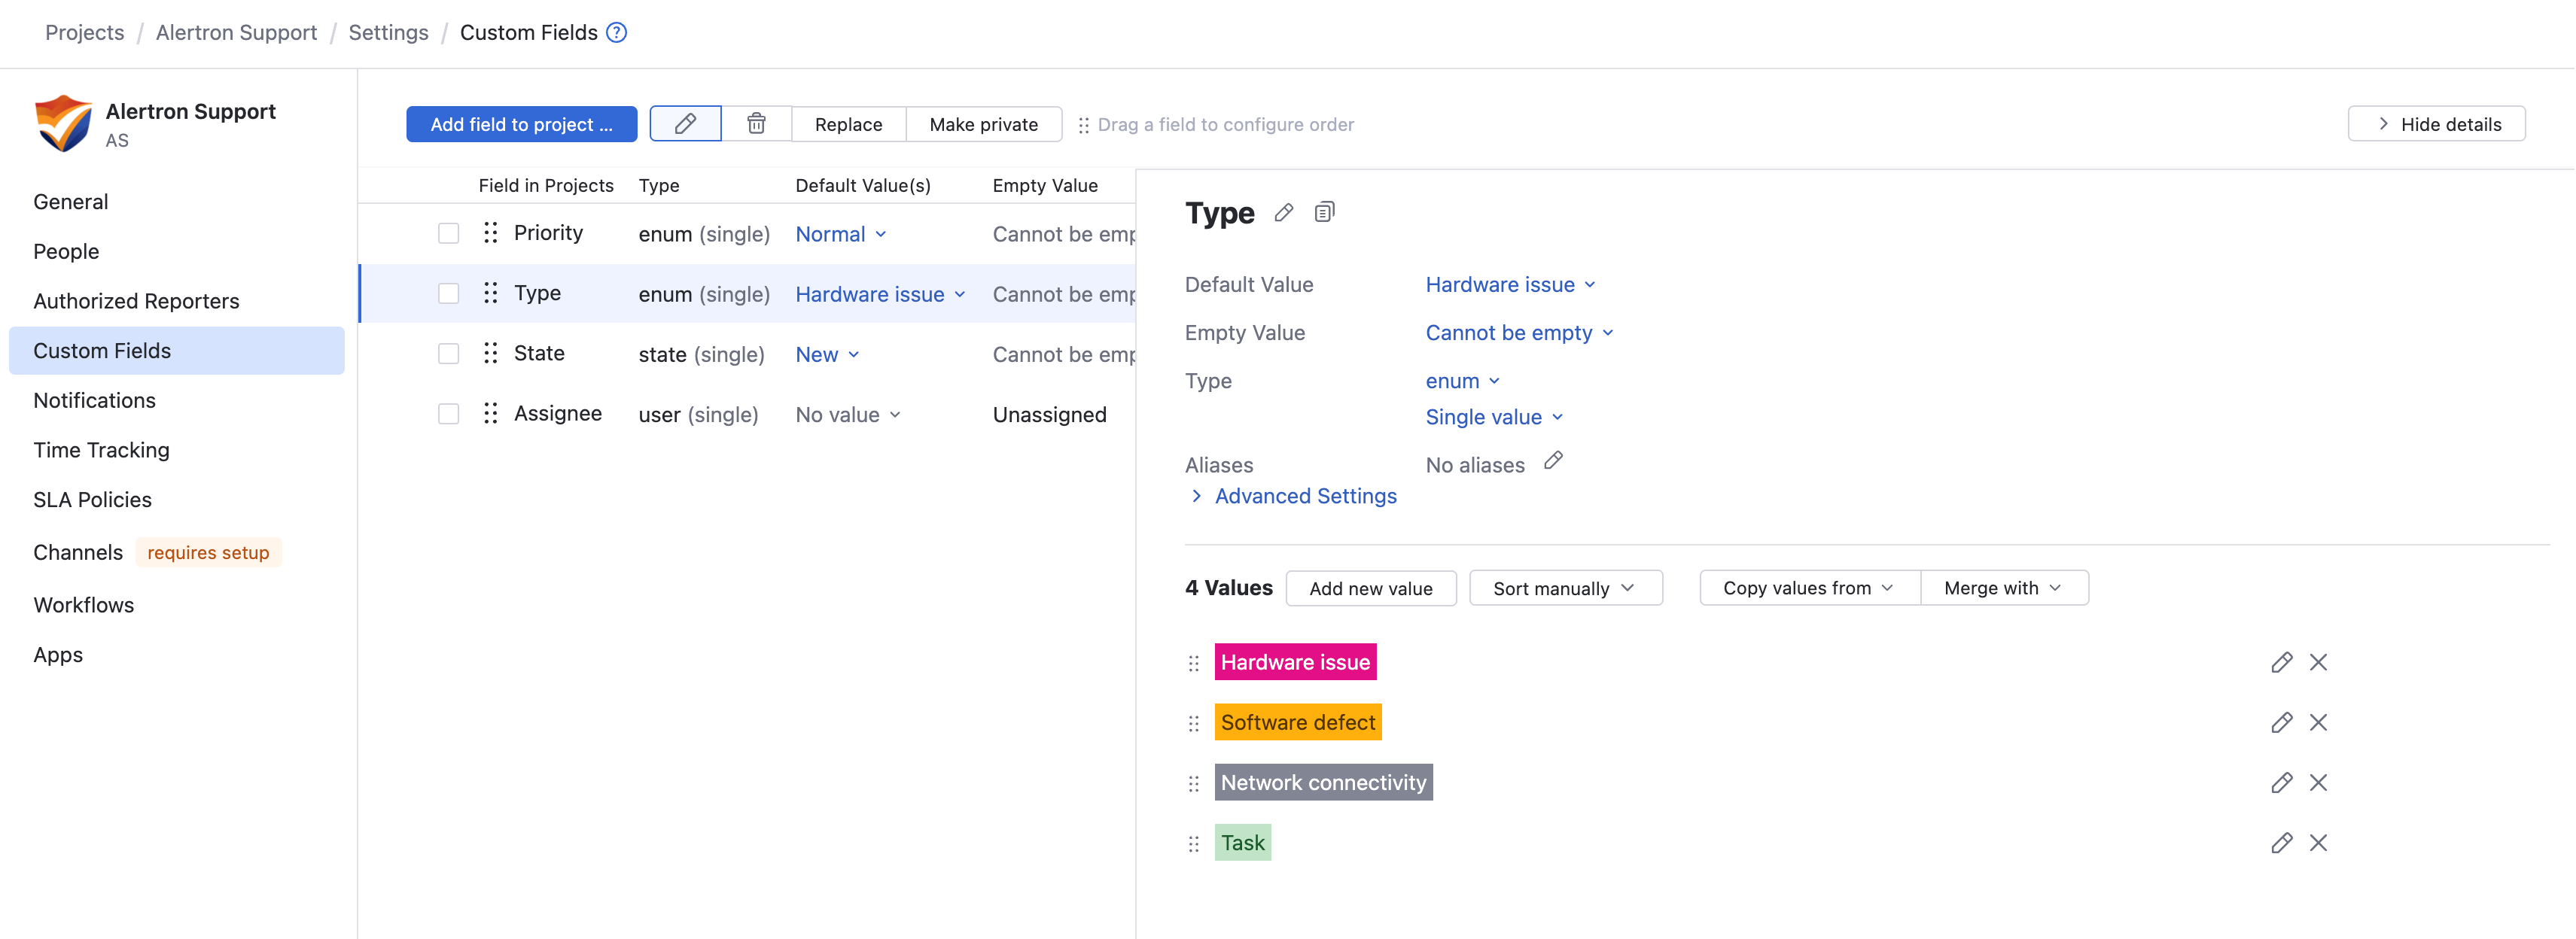Click the pencil icon next to Type heading
Viewport: 2576px width, 939px height.
tap(1283, 212)
